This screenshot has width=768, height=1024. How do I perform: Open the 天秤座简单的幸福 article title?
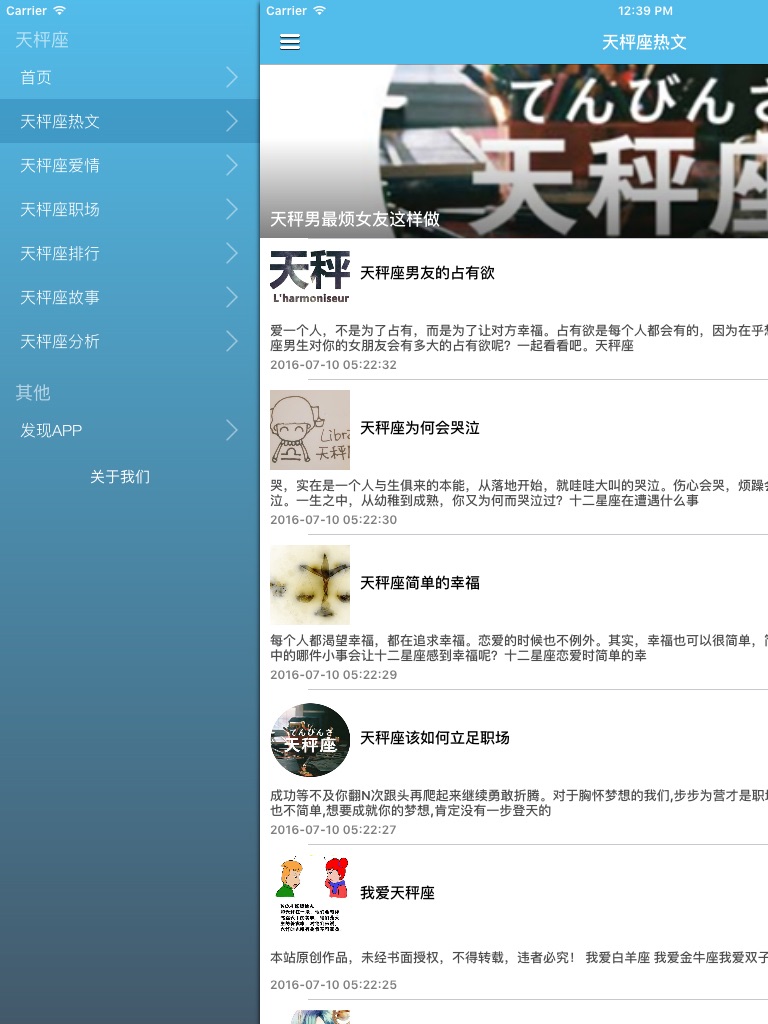coord(420,583)
